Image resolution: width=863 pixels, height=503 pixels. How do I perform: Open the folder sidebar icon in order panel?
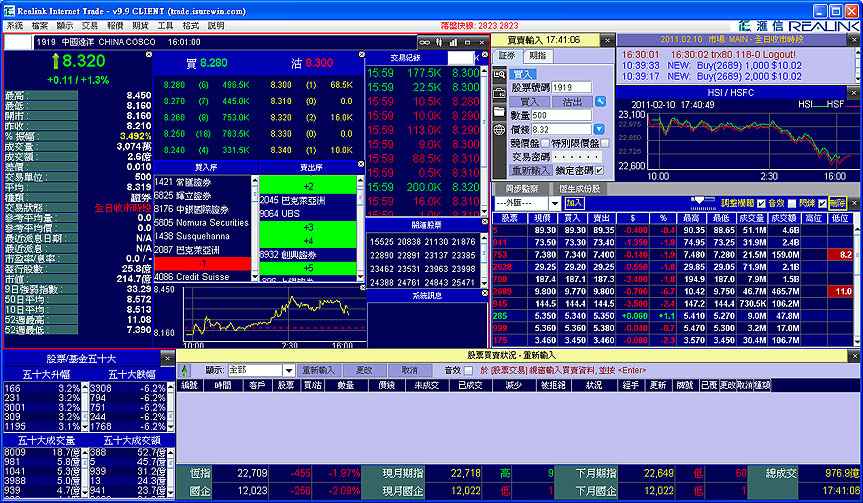(499, 112)
